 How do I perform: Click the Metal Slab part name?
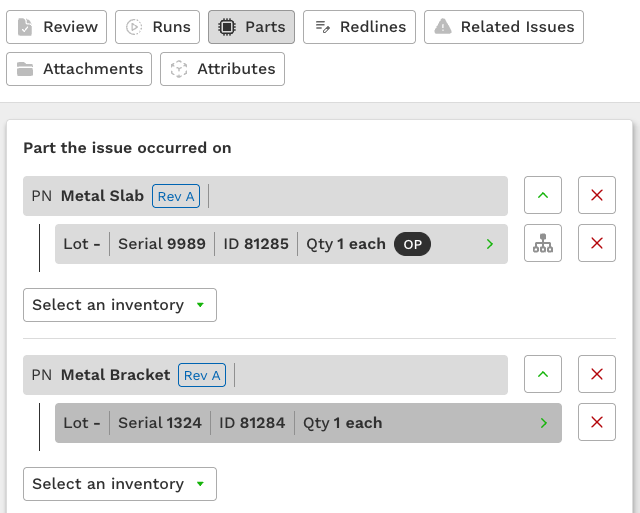102,196
